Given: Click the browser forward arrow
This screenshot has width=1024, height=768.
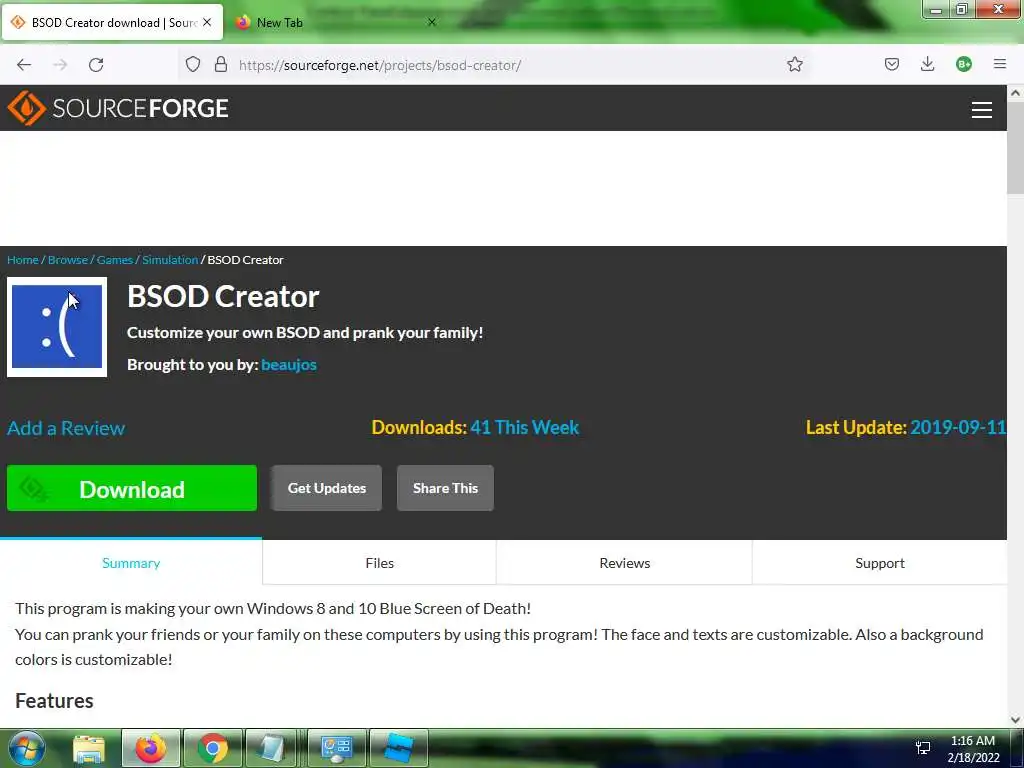Looking at the screenshot, I should [60, 65].
